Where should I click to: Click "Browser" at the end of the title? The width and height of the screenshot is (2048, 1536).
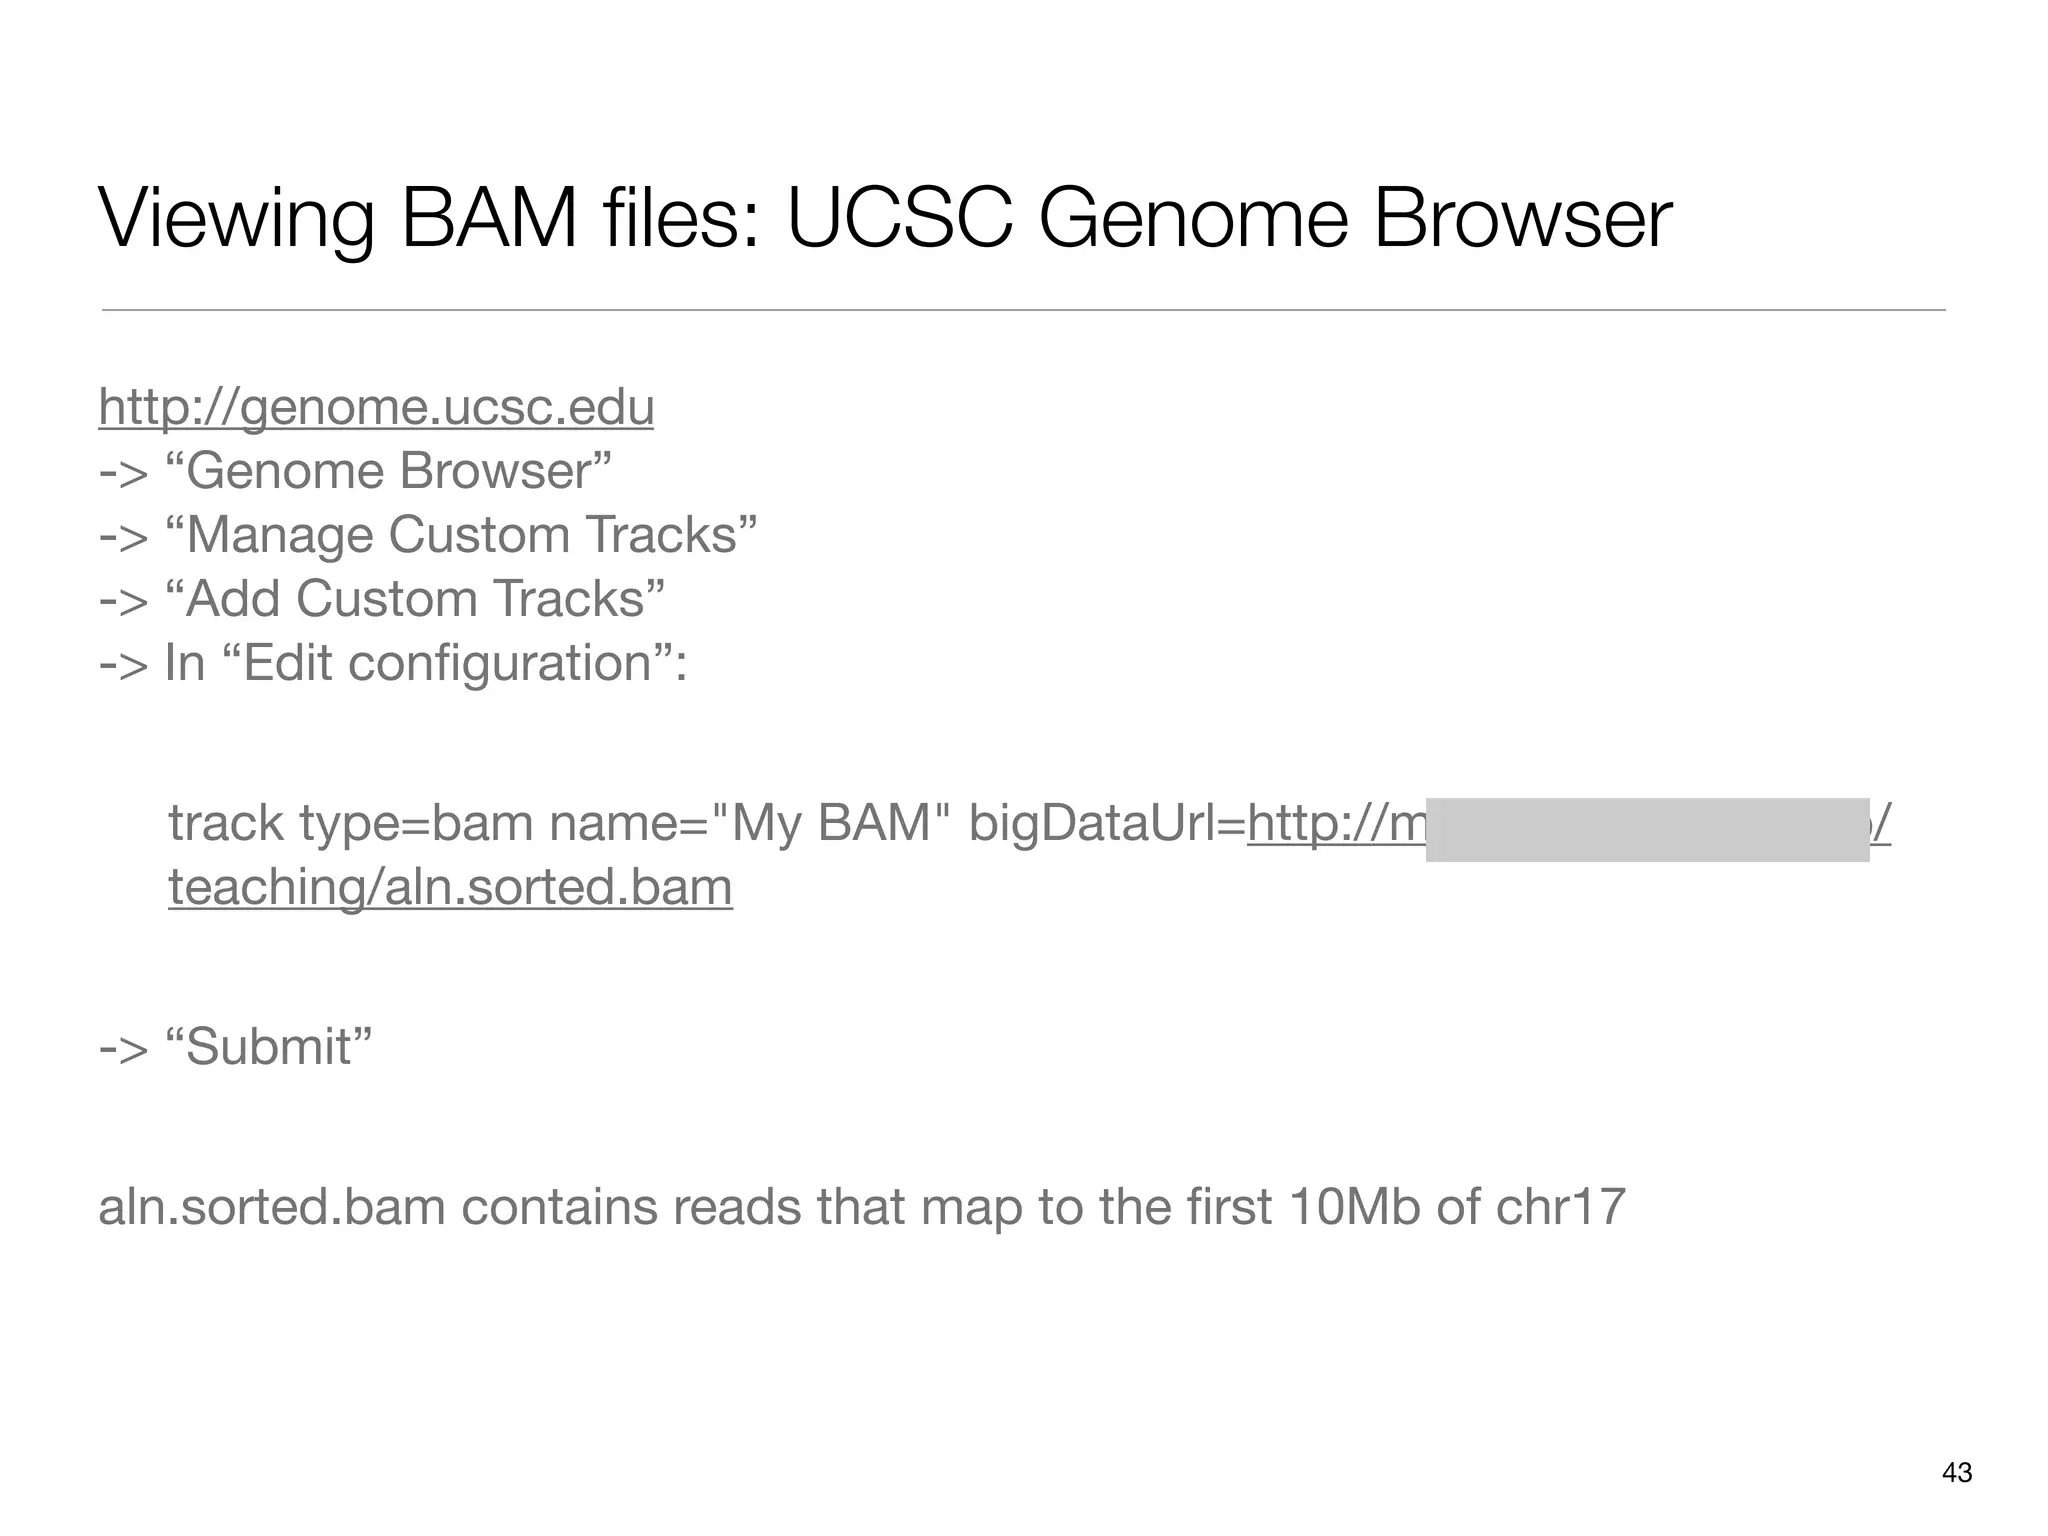click(x=1522, y=219)
